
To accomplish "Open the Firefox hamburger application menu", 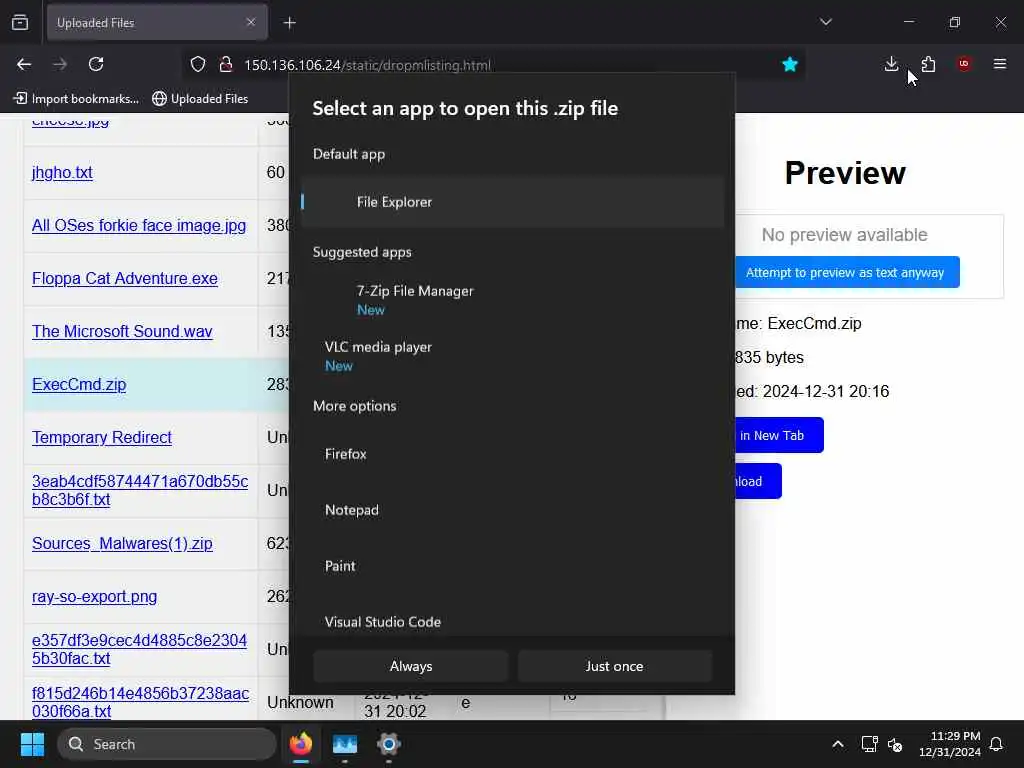I will pyautogui.click(x=1000, y=64).
